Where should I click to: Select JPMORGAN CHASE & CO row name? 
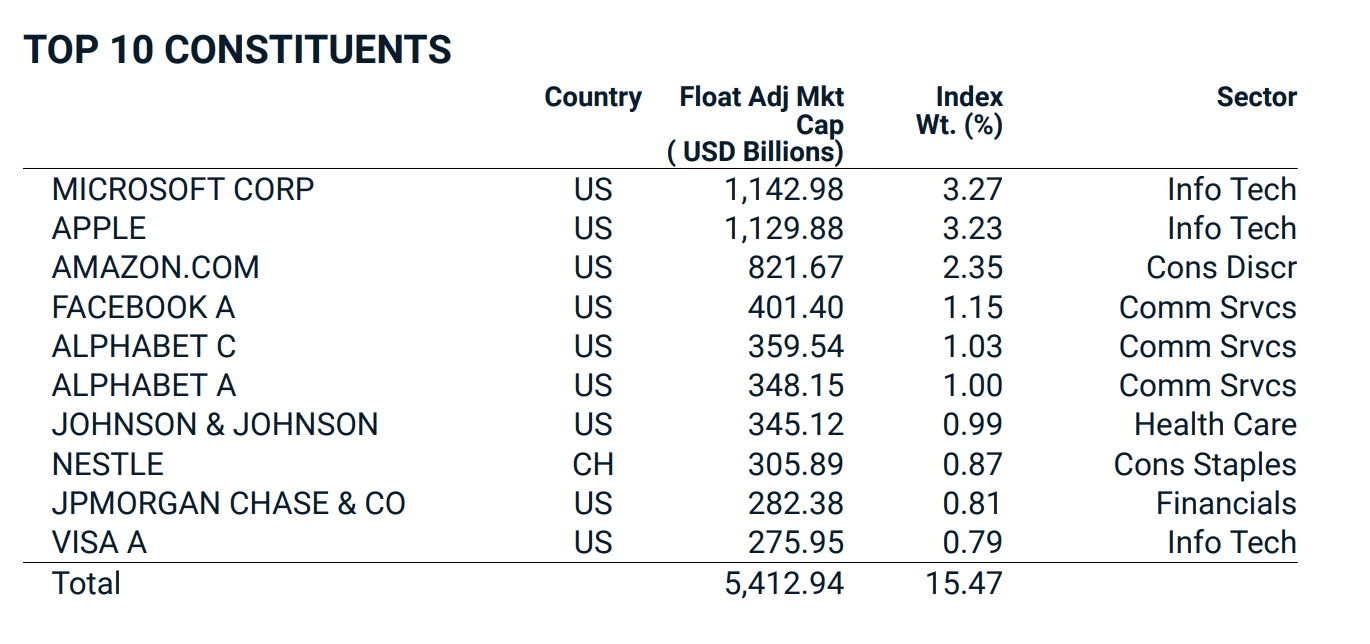pos(229,503)
